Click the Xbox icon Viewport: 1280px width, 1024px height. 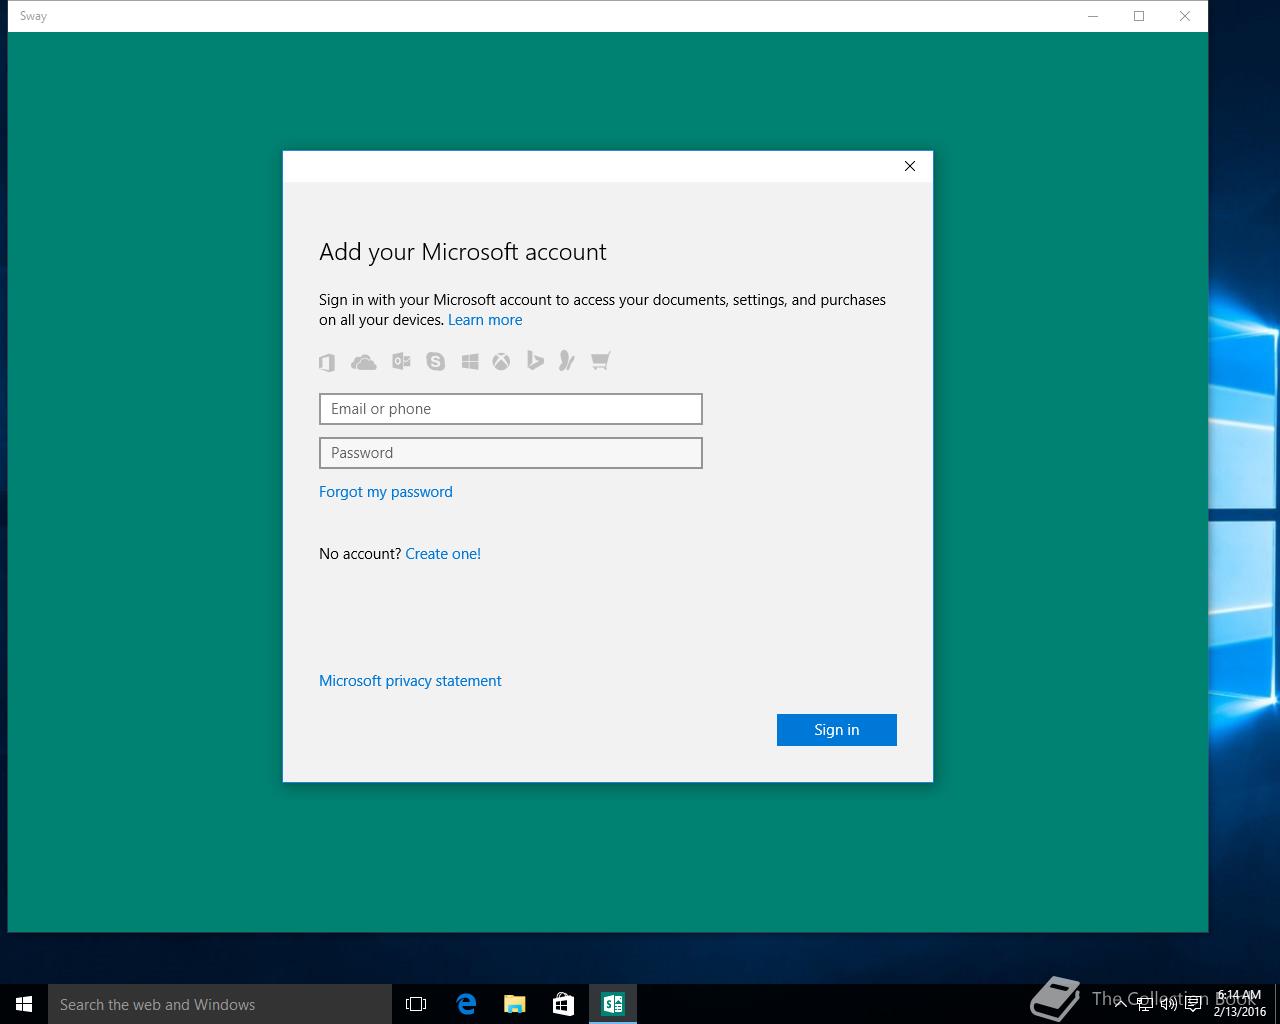(501, 361)
